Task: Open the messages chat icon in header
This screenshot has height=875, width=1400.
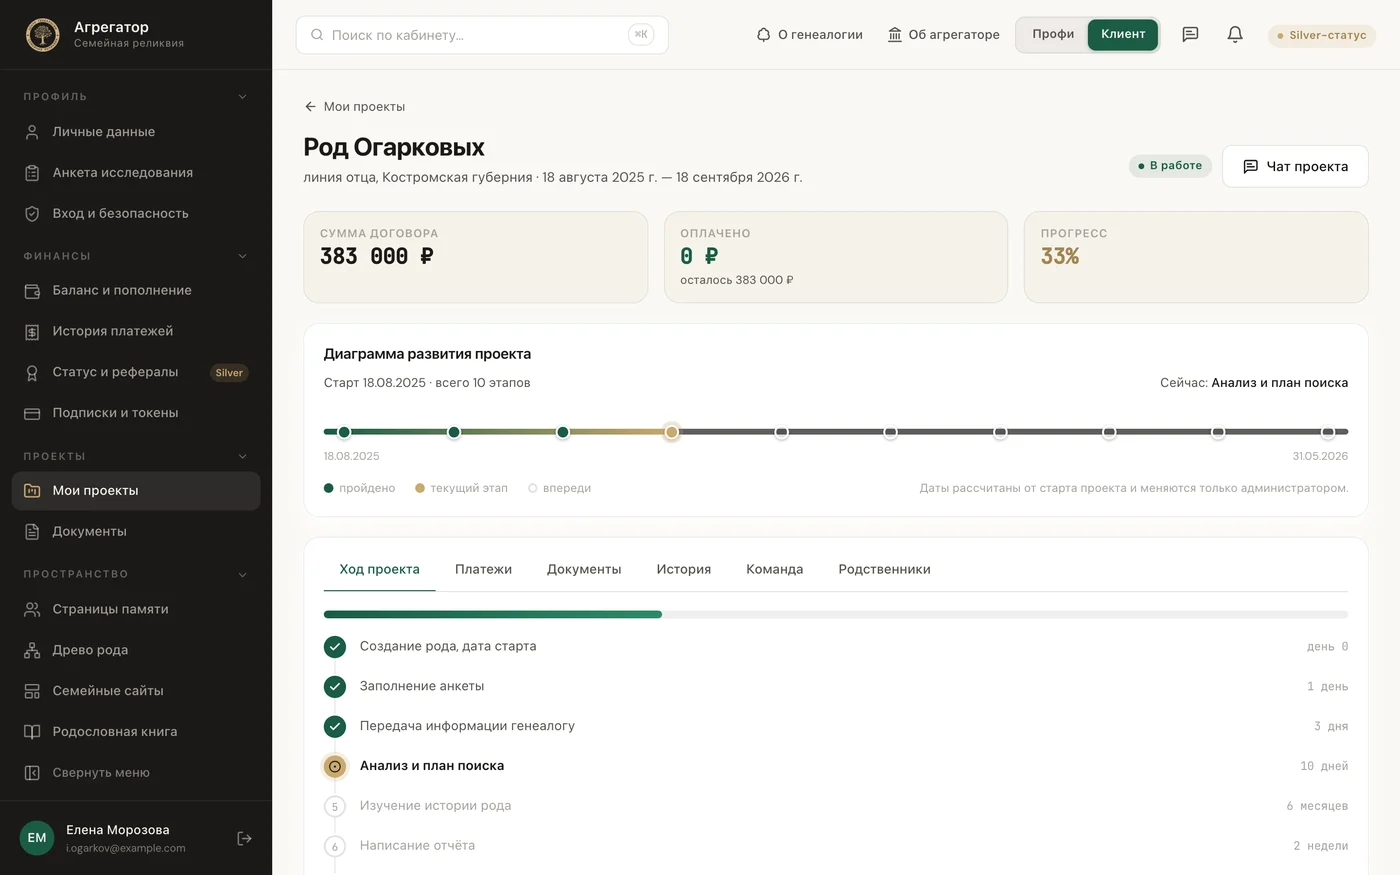Action: (x=1190, y=35)
